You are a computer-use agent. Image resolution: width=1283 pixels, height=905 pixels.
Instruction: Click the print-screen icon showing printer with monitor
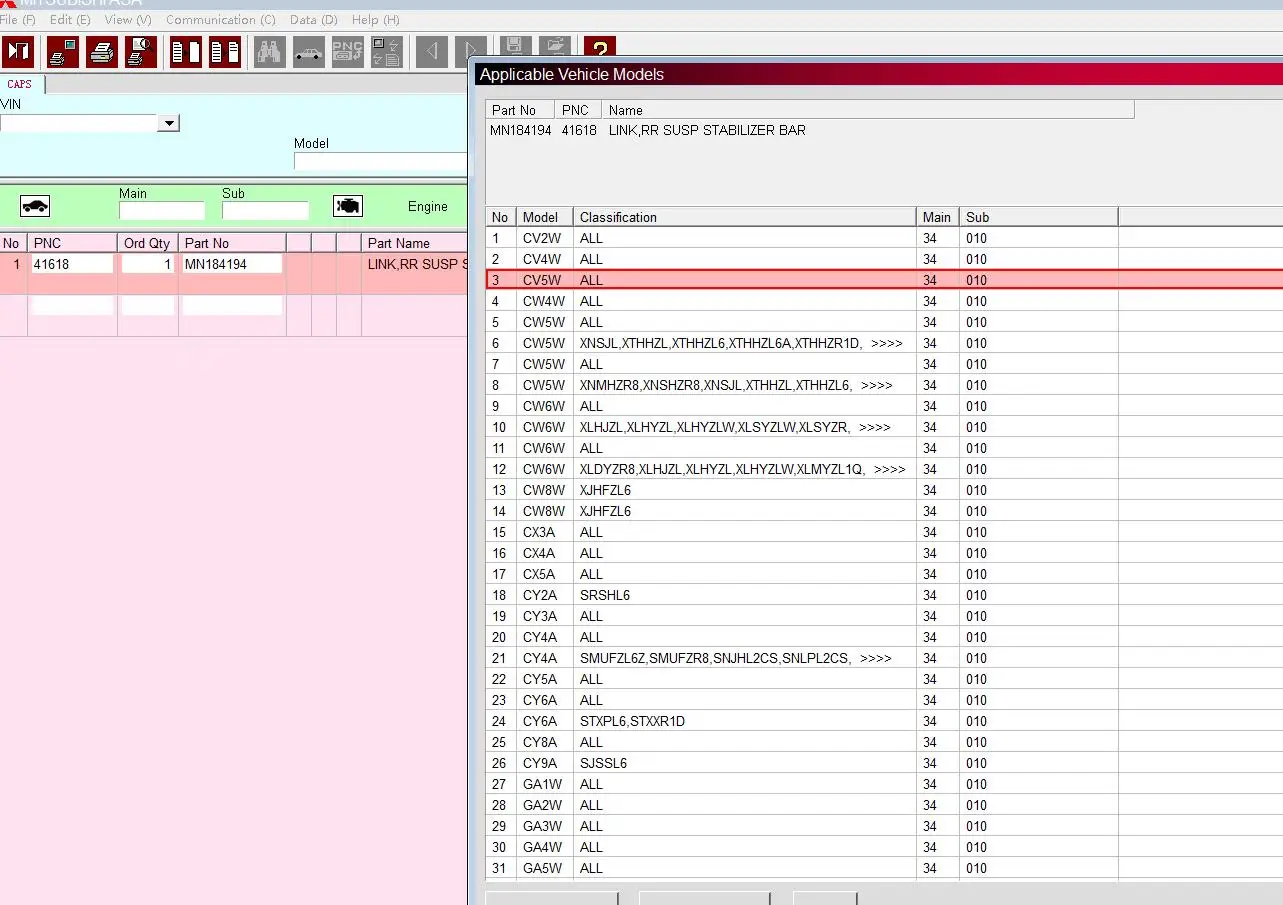click(63, 51)
